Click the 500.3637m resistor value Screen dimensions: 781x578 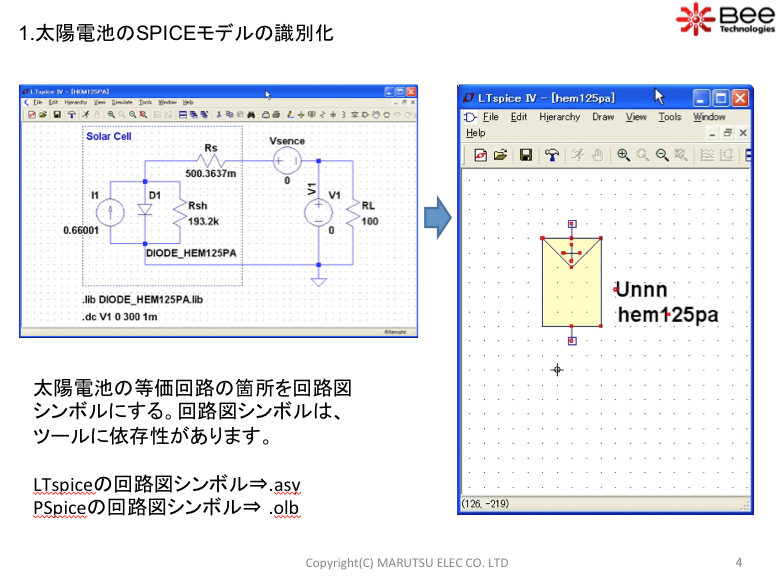tap(211, 173)
